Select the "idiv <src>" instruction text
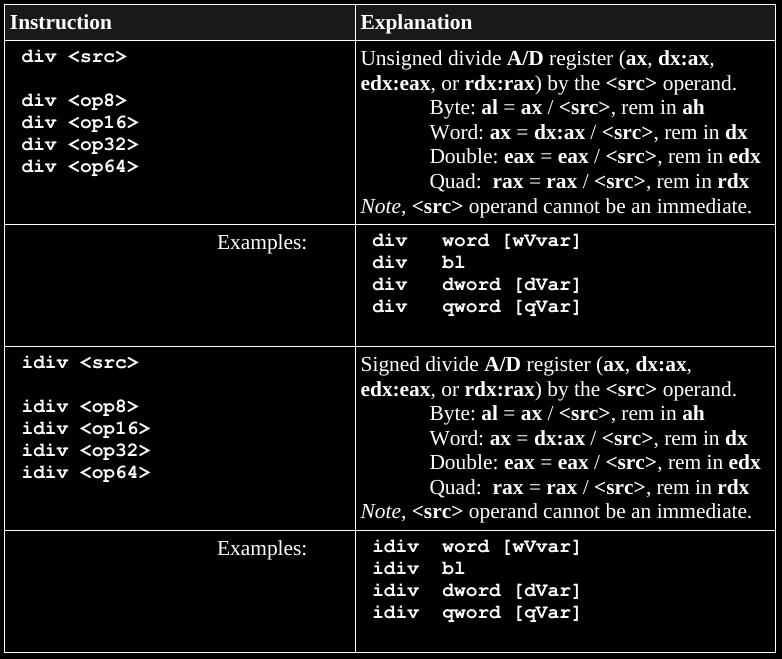The width and height of the screenshot is (782, 659). coord(80,363)
